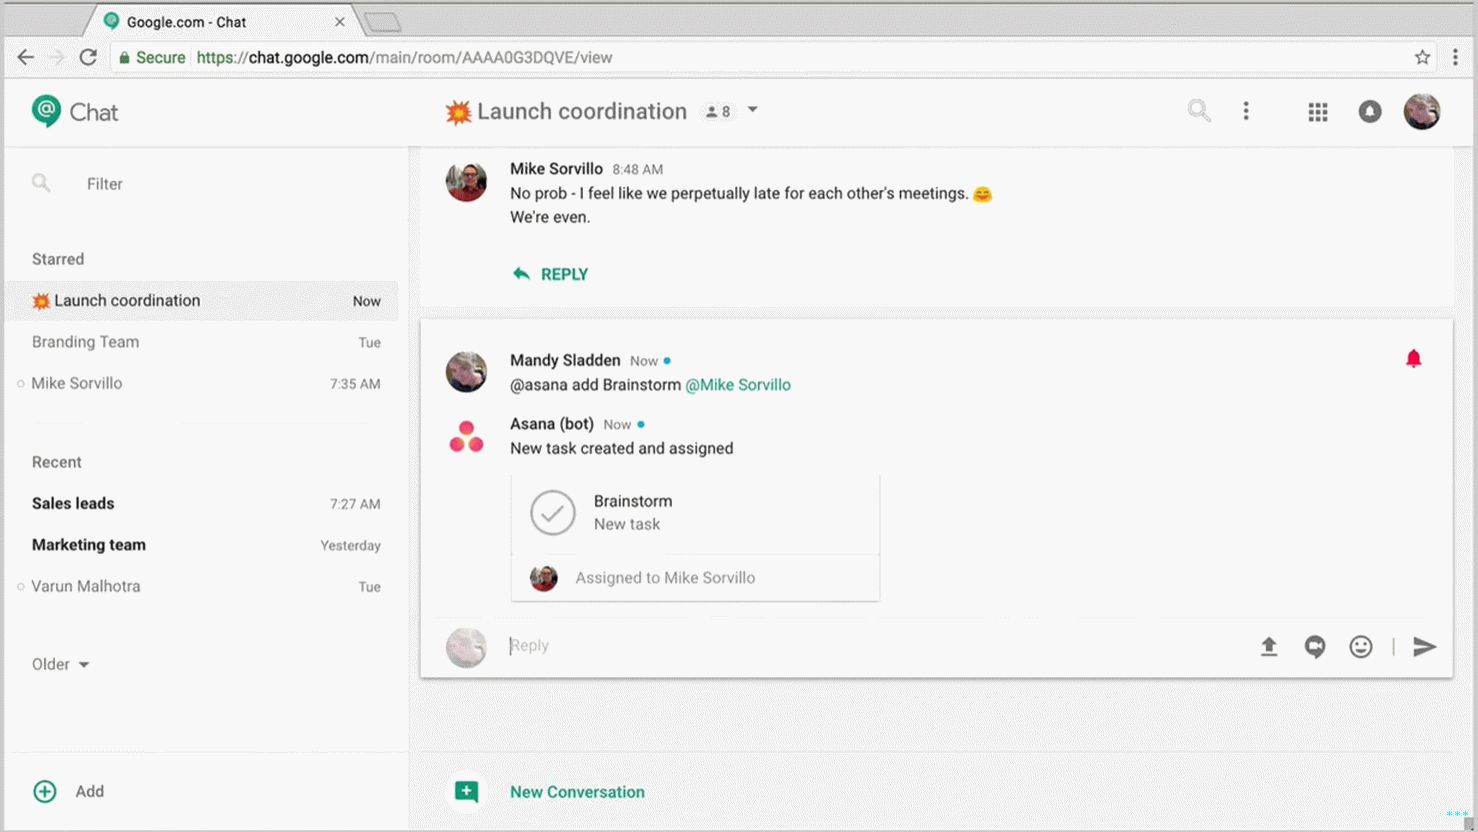Open the Google apps grid

(x=1318, y=112)
